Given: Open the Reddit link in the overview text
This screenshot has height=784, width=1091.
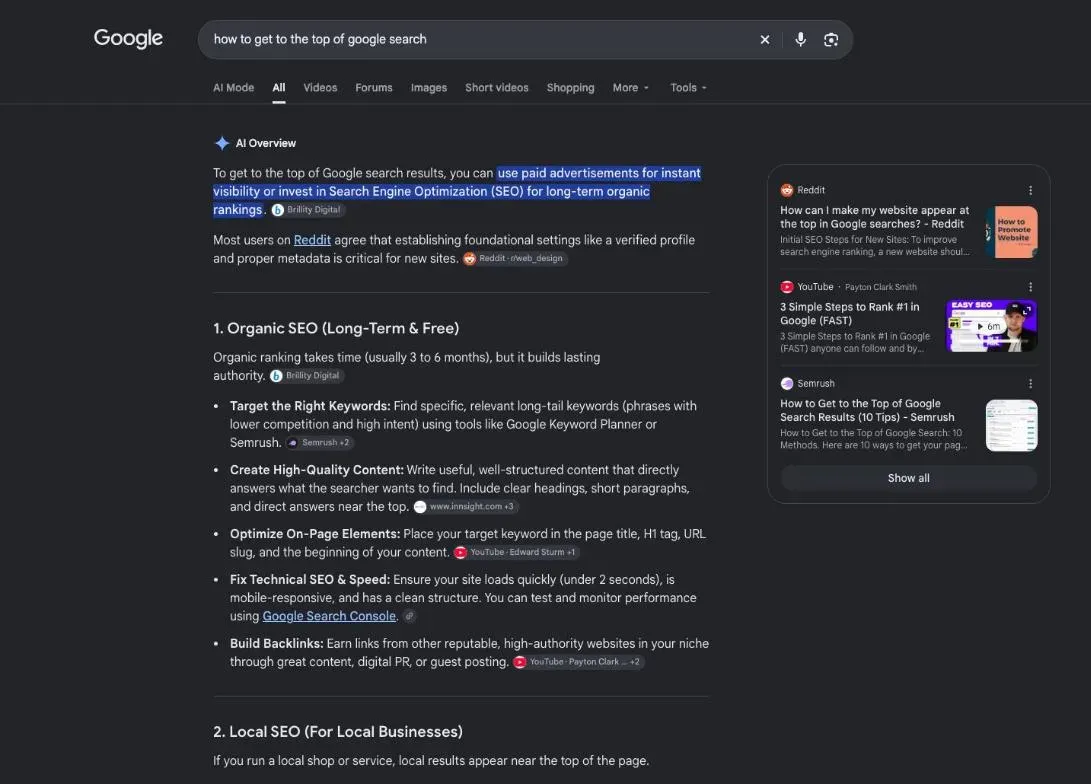Looking at the screenshot, I should (x=312, y=240).
